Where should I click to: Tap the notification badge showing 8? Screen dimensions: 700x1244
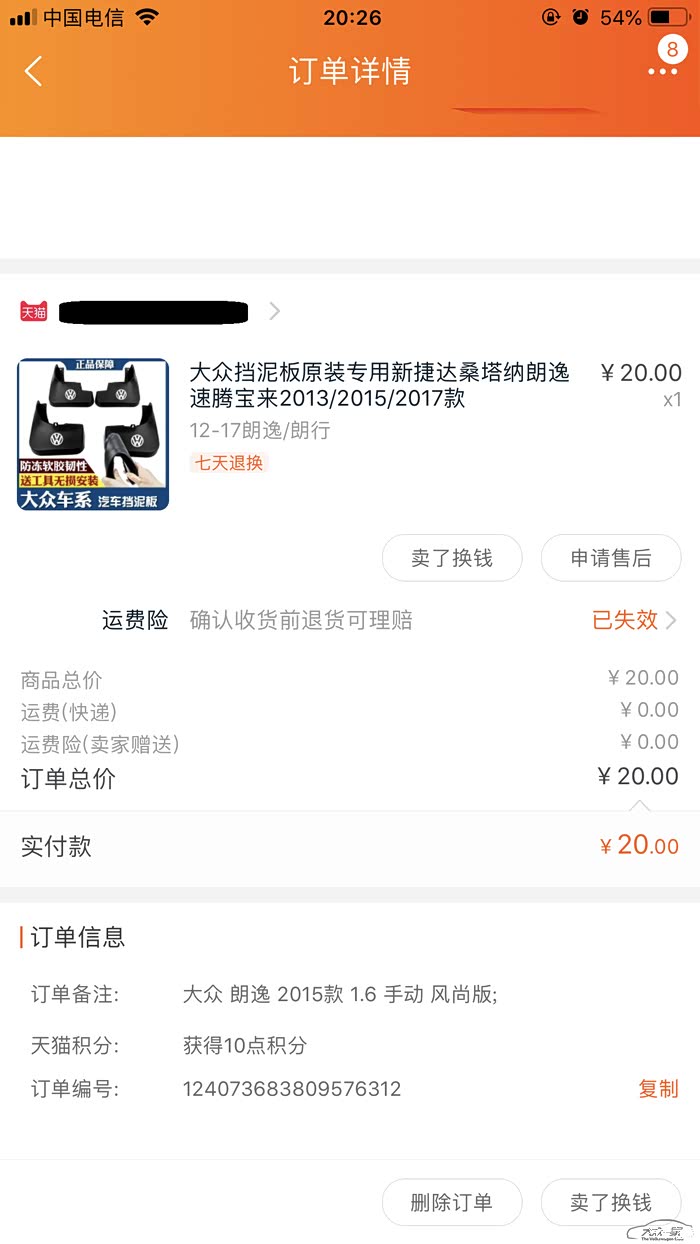point(672,49)
